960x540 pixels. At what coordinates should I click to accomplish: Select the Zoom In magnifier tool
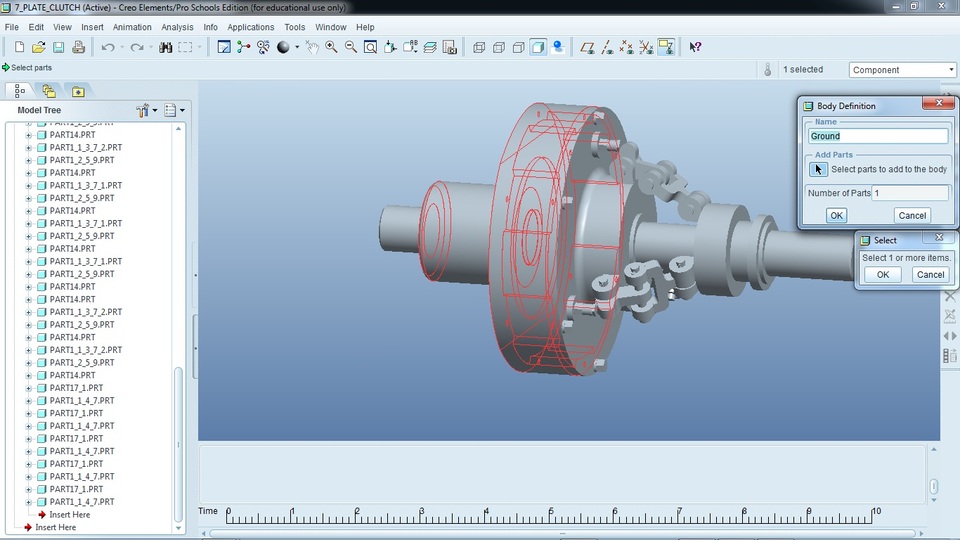331,47
